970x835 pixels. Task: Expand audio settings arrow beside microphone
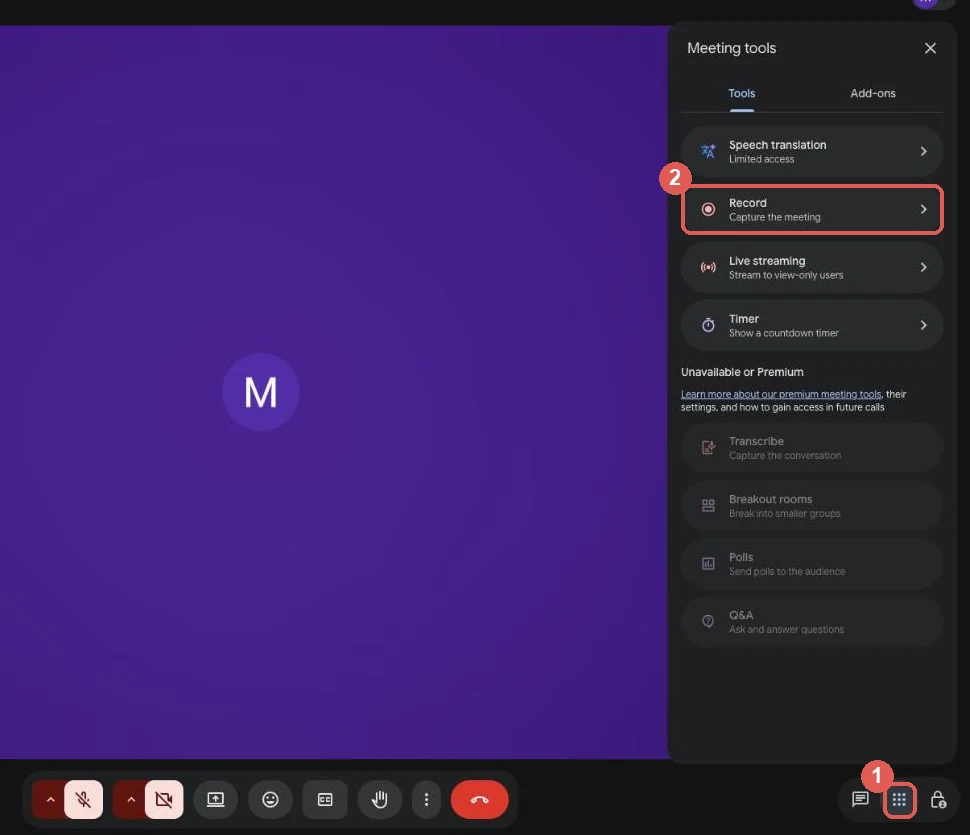point(50,799)
